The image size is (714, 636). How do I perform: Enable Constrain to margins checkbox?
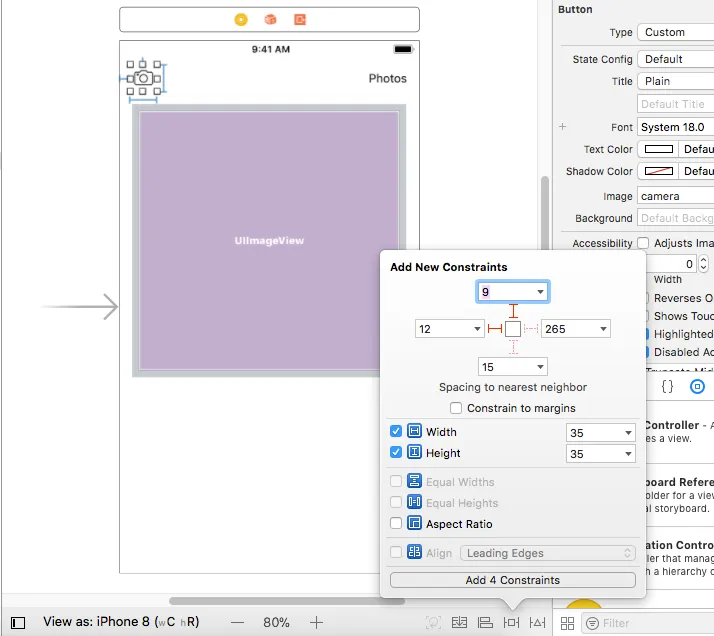[456, 408]
